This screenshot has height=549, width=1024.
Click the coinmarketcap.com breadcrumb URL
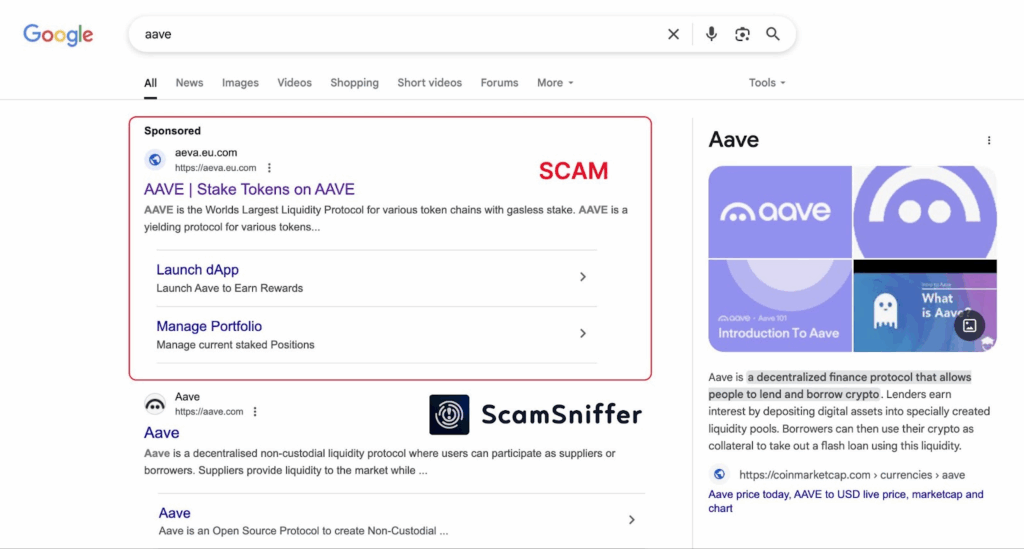(x=852, y=475)
